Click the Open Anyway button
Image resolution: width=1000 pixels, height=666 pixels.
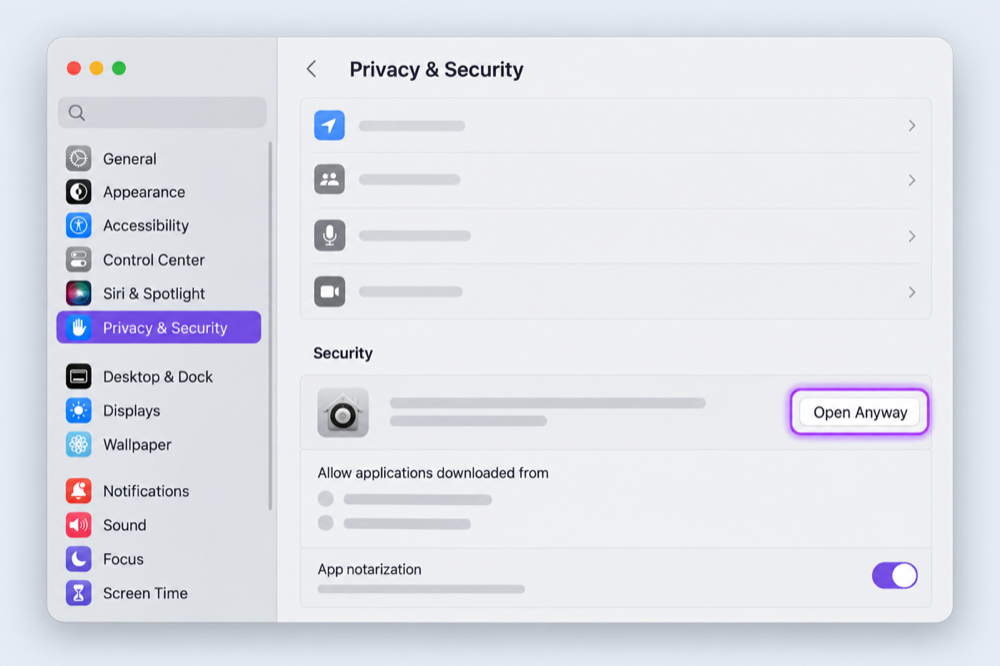coord(860,412)
